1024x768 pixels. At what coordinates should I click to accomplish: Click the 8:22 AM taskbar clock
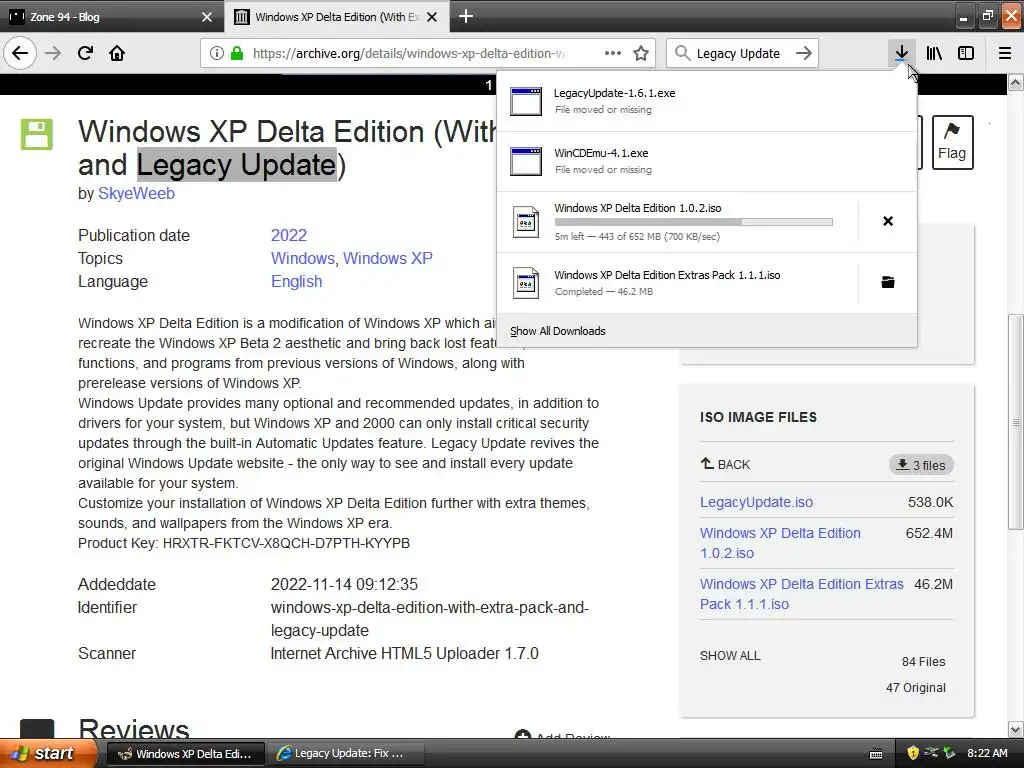(x=987, y=753)
